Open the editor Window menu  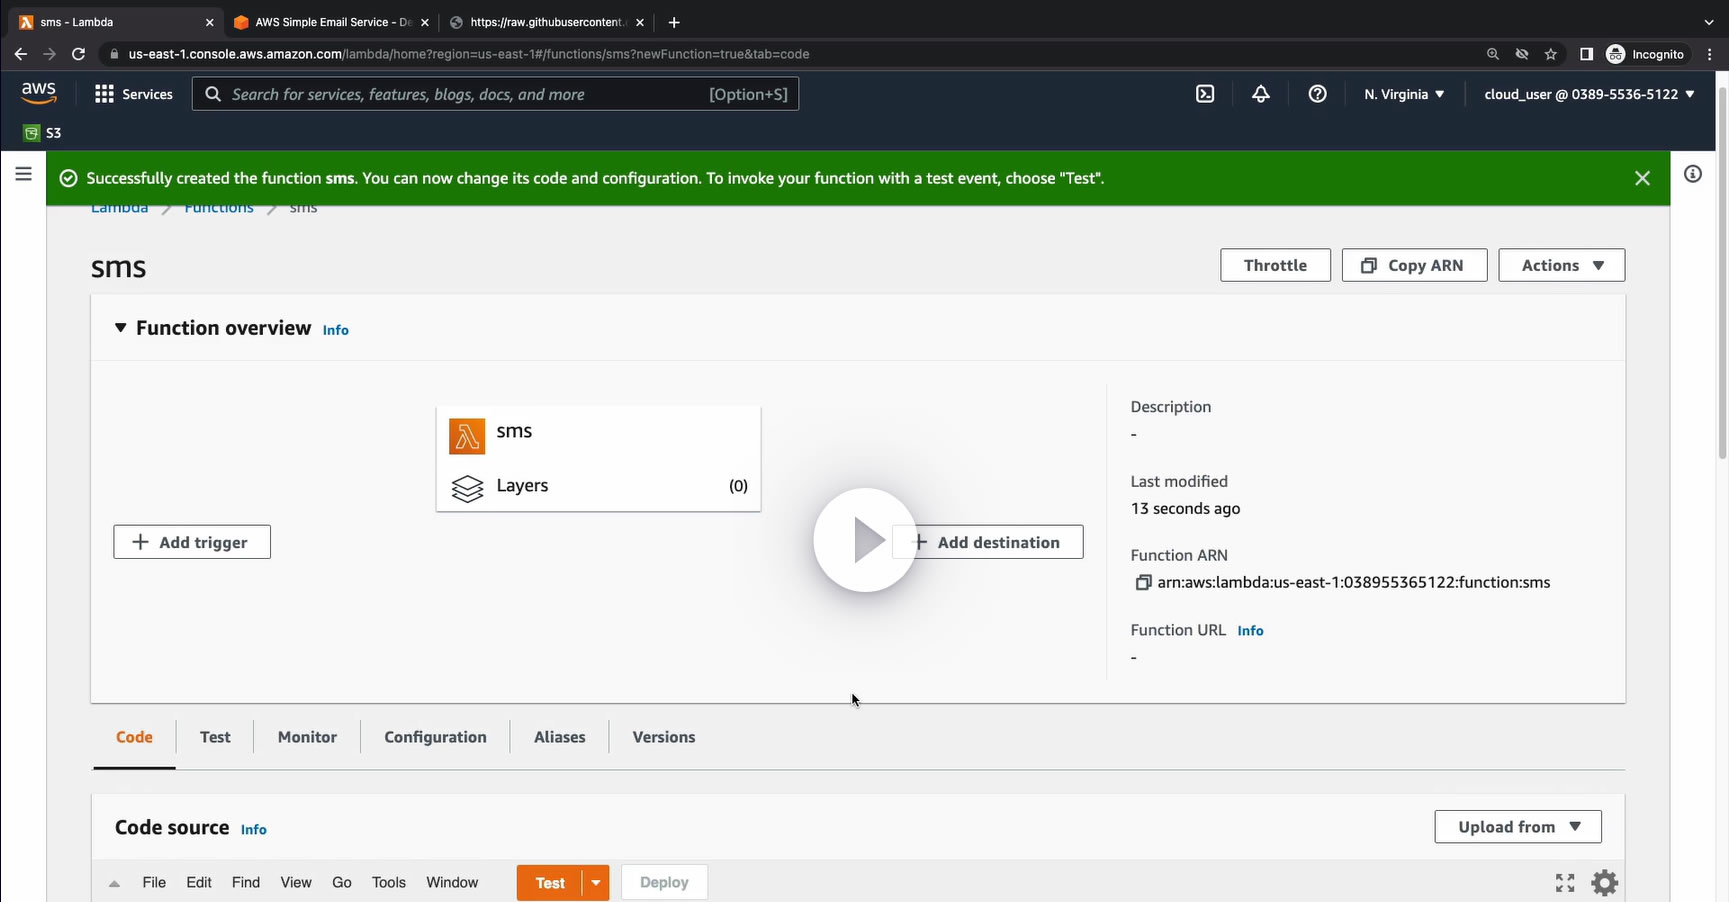[452, 883]
